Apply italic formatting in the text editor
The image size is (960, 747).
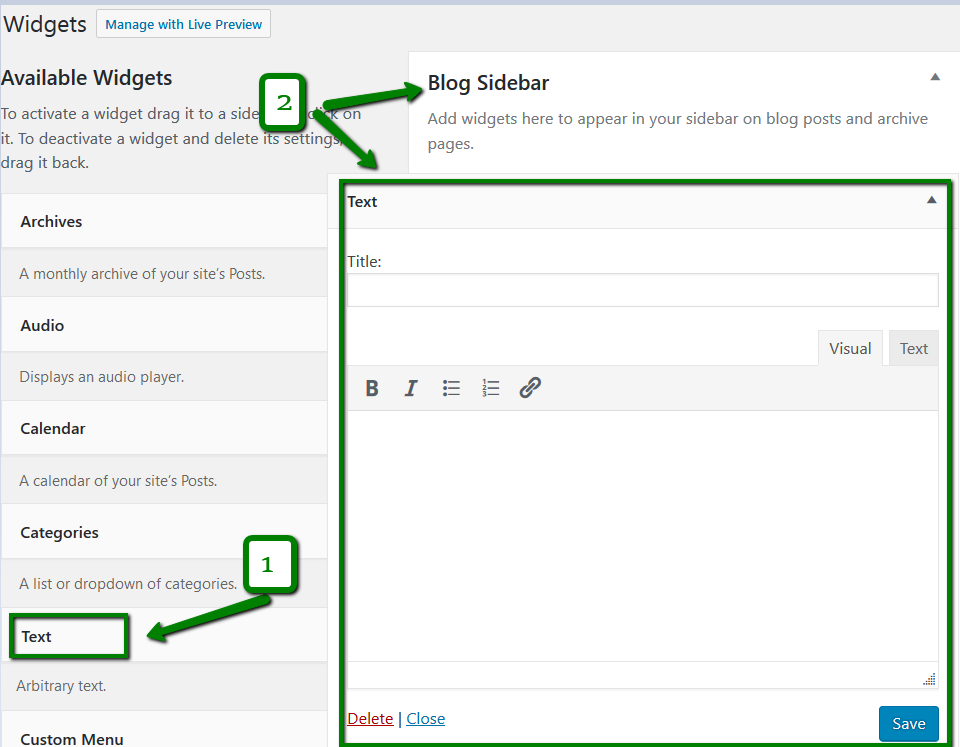click(x=411, y=388)
